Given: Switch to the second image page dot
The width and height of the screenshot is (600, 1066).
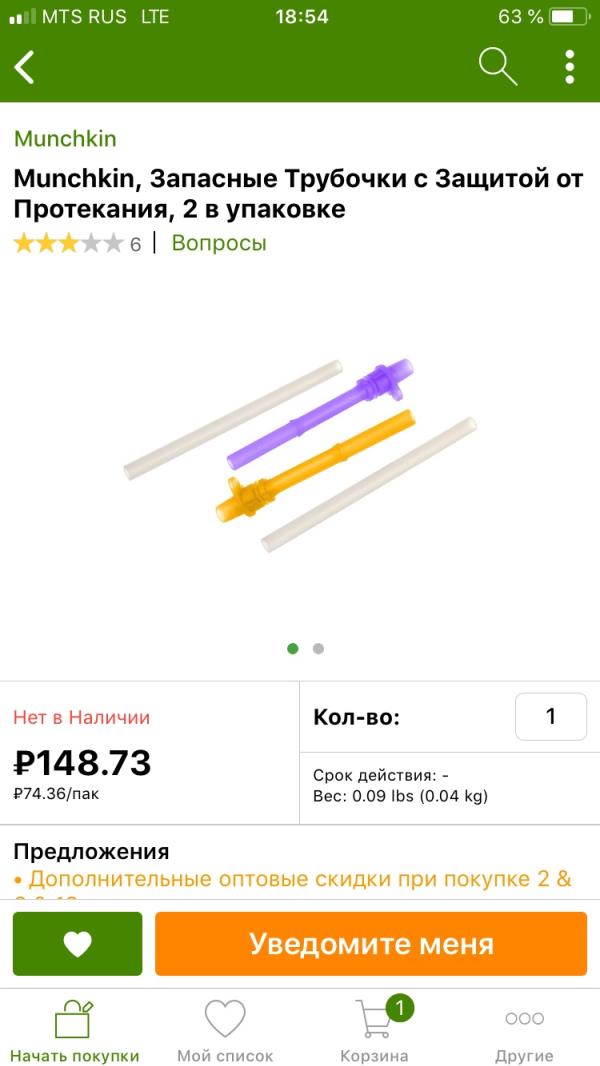Looking at the screenshot, I should [318, 648].
